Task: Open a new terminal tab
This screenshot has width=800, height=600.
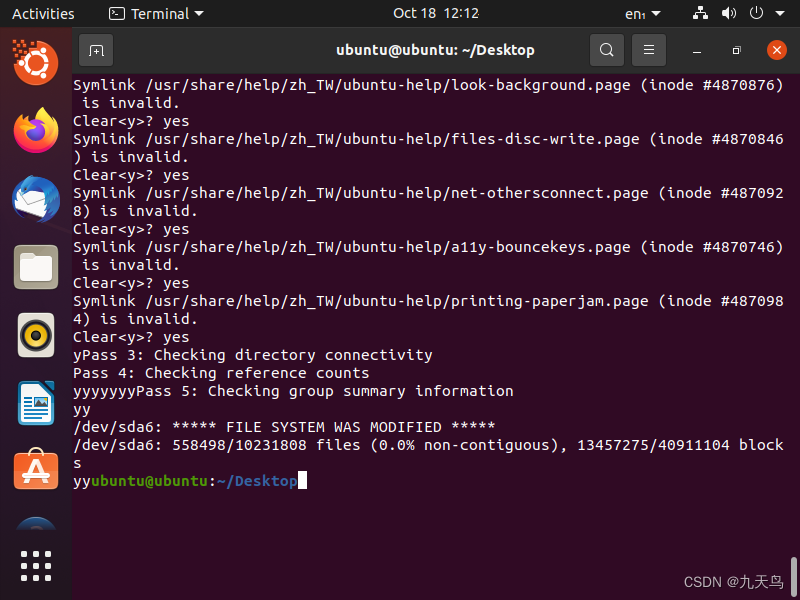Action: 96,50
